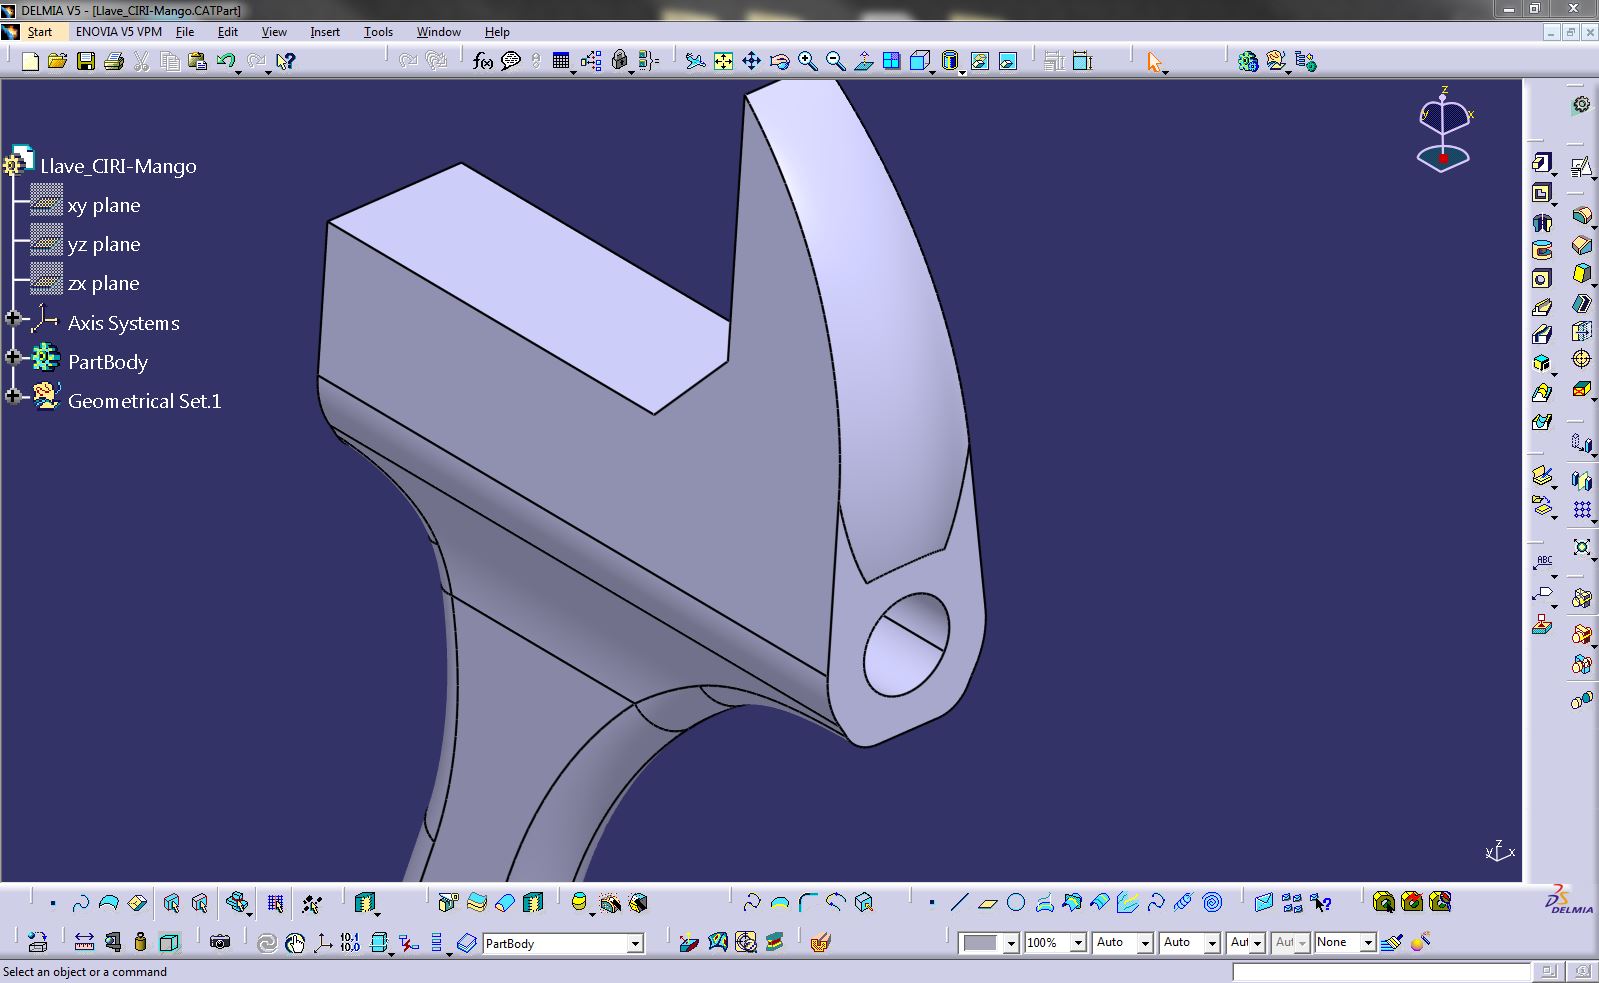Click the DELMIA logo icon
The height and width of the screenshot is (983, 1599).
pyautogui.click(x=1568, y=900)
